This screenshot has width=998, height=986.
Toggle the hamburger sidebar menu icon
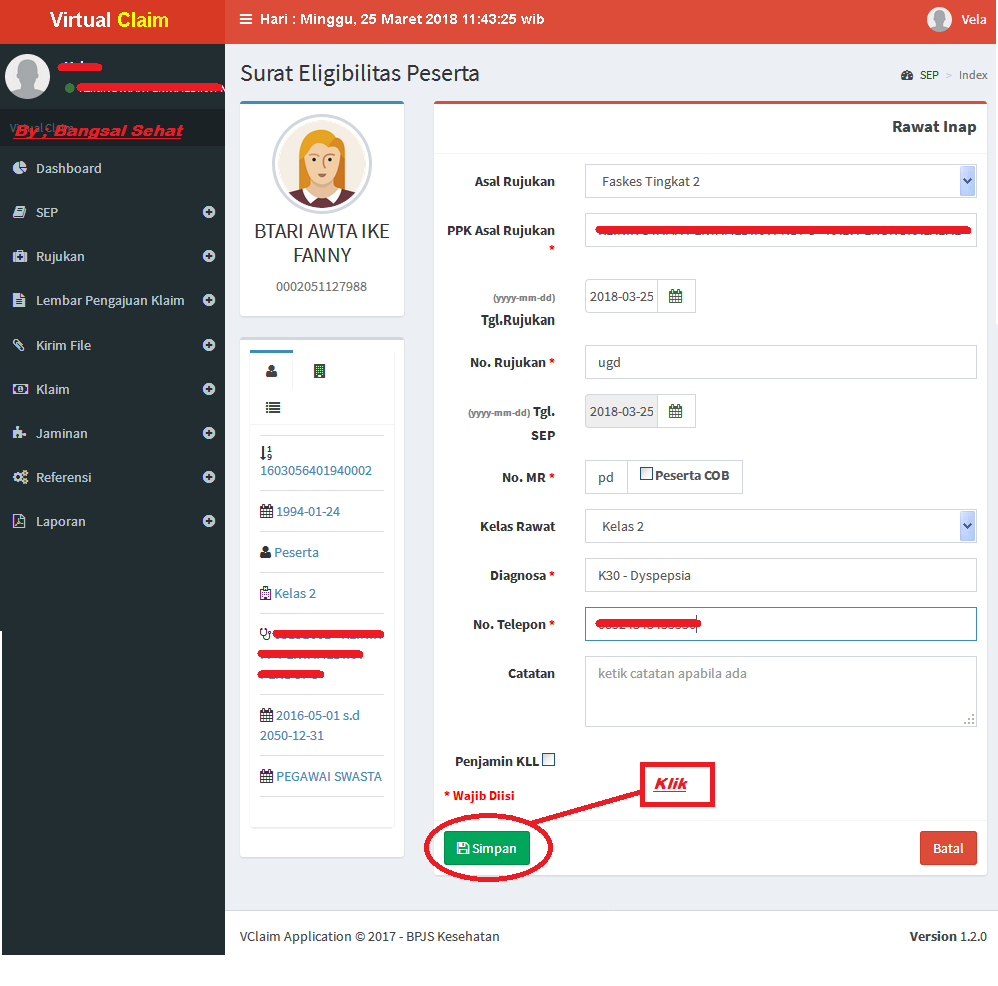[246, 19]
